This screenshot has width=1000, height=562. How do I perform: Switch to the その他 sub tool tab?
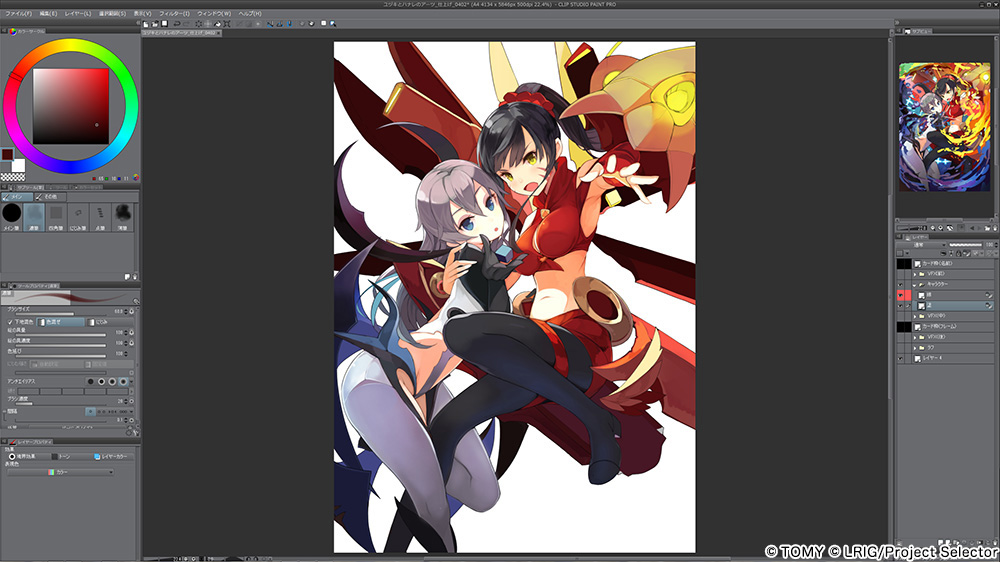[x=48, y=197]
